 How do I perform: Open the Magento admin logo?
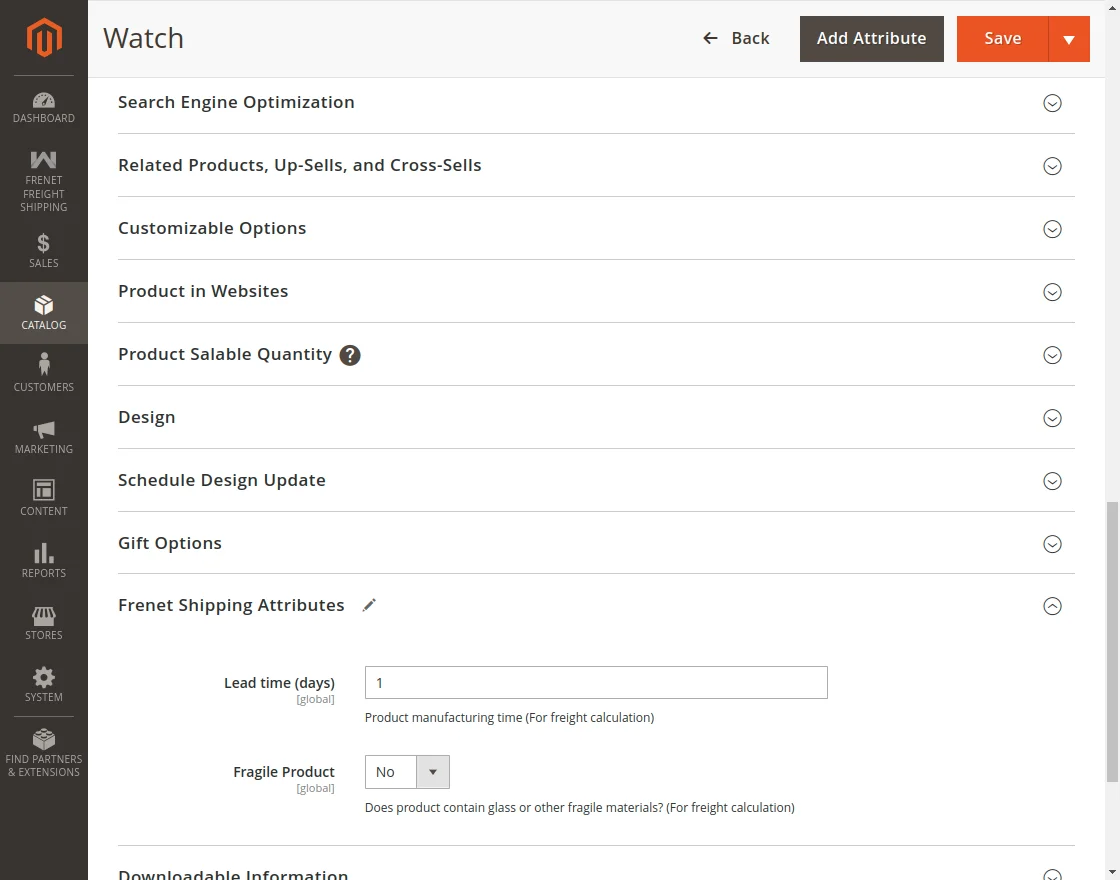43,38
